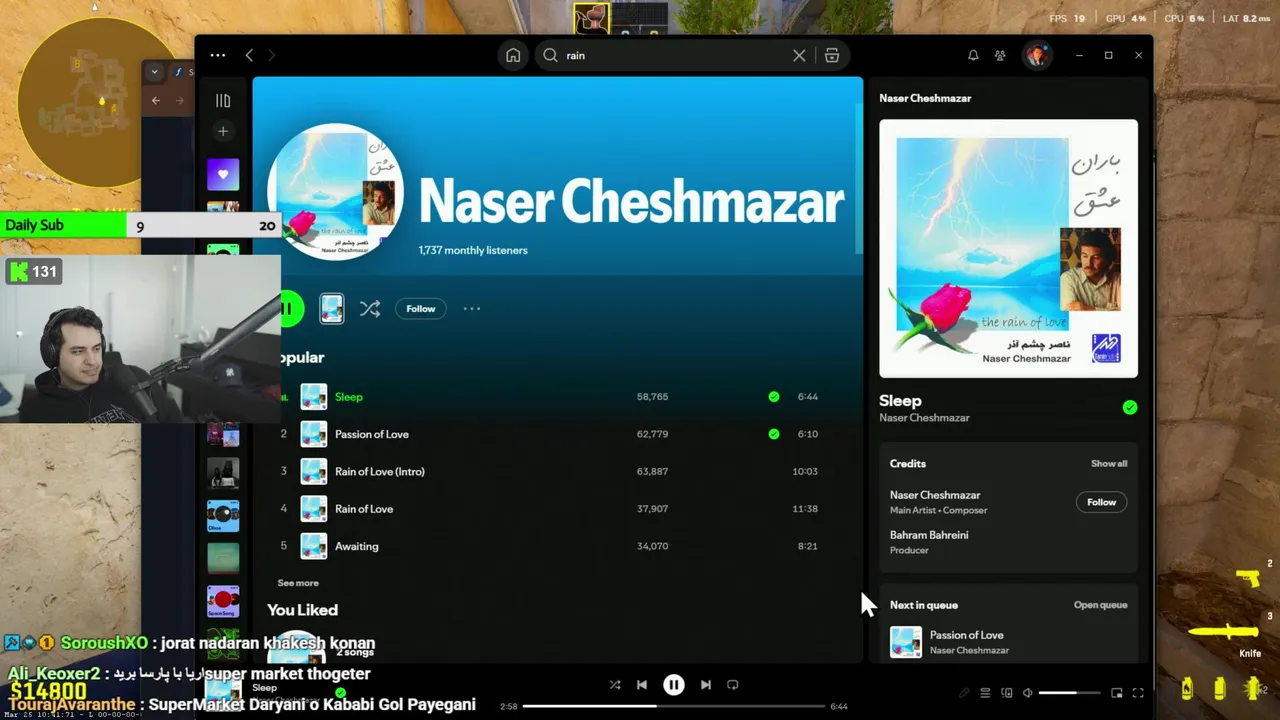1280x720 pixels.
Task: Go back using the left arrow
Action: (249, 55)
